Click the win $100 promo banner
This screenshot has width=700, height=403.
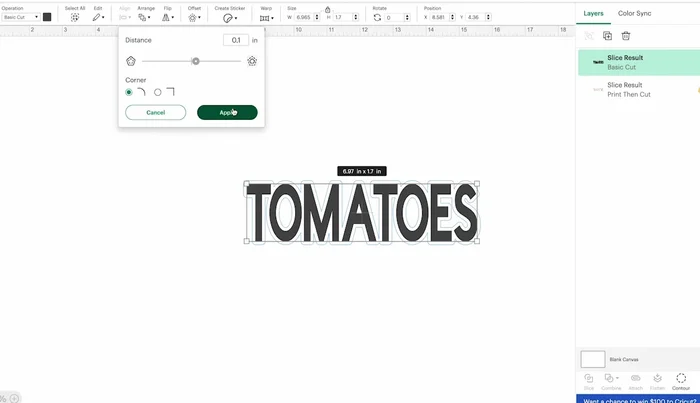[638, 399]
